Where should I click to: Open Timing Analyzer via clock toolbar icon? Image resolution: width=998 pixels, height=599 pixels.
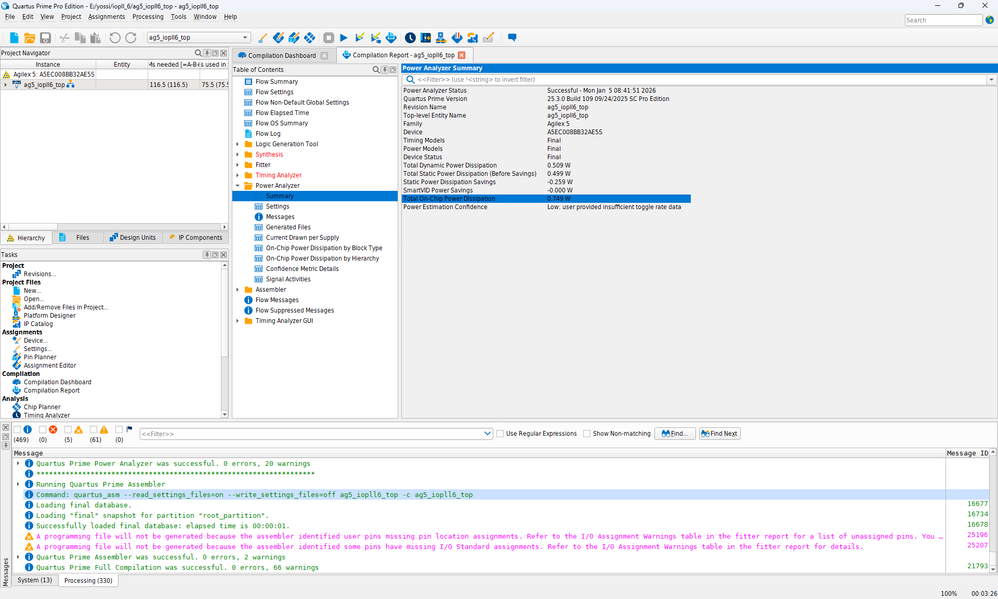click(x=412, y=38)
